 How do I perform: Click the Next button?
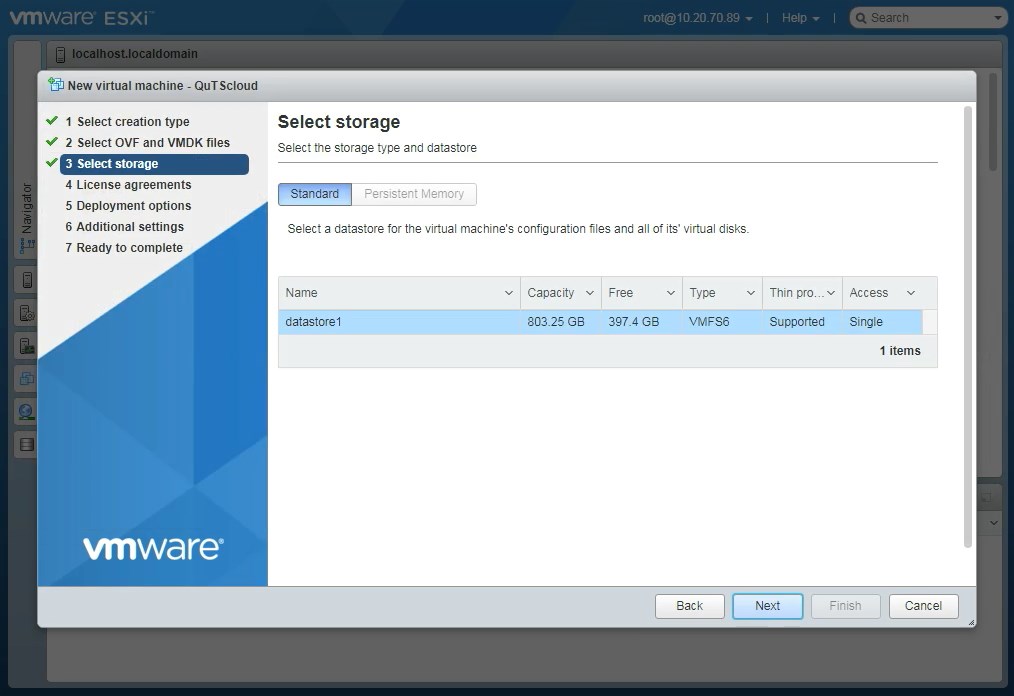tap(768, 606)
